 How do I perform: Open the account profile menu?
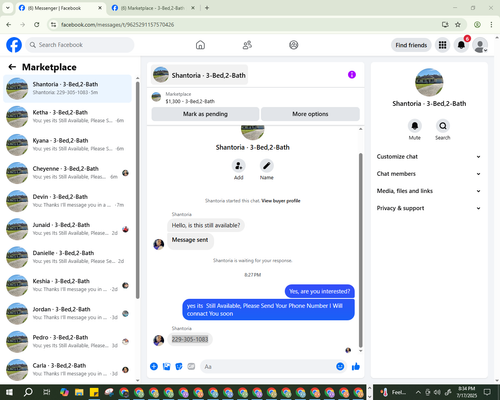(x=480, y=45)
